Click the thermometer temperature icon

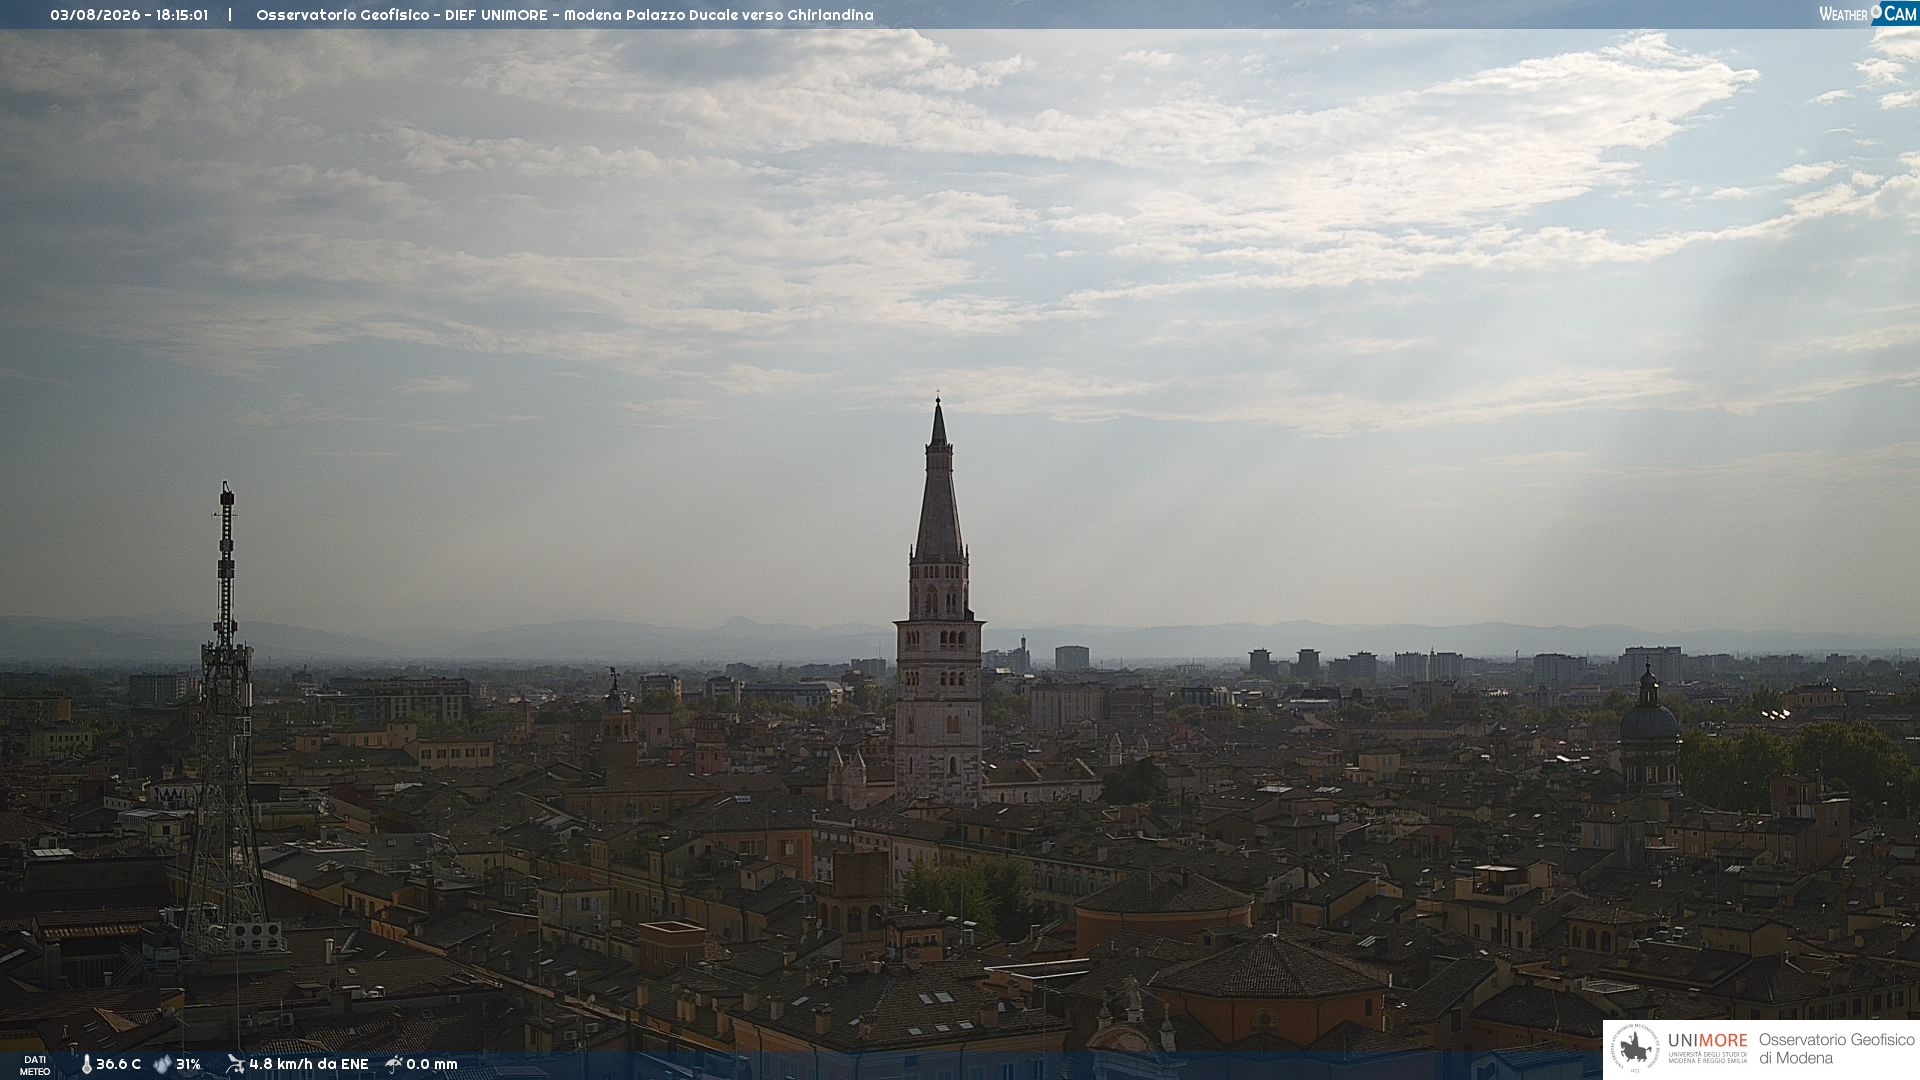(86, 1065)
